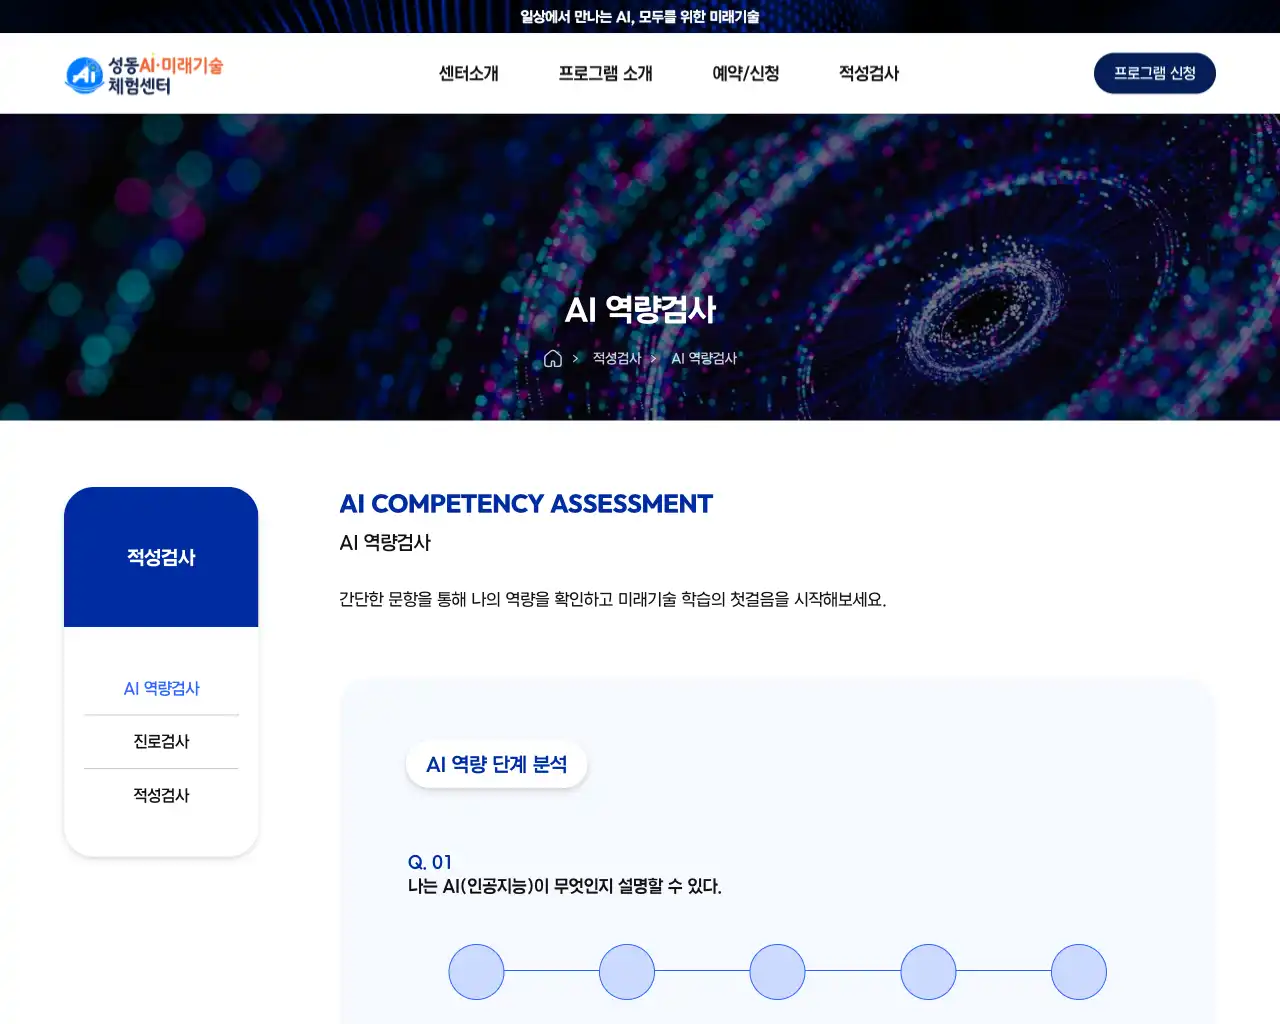Choose last answer circle for Q. 01

point(1079,972)
